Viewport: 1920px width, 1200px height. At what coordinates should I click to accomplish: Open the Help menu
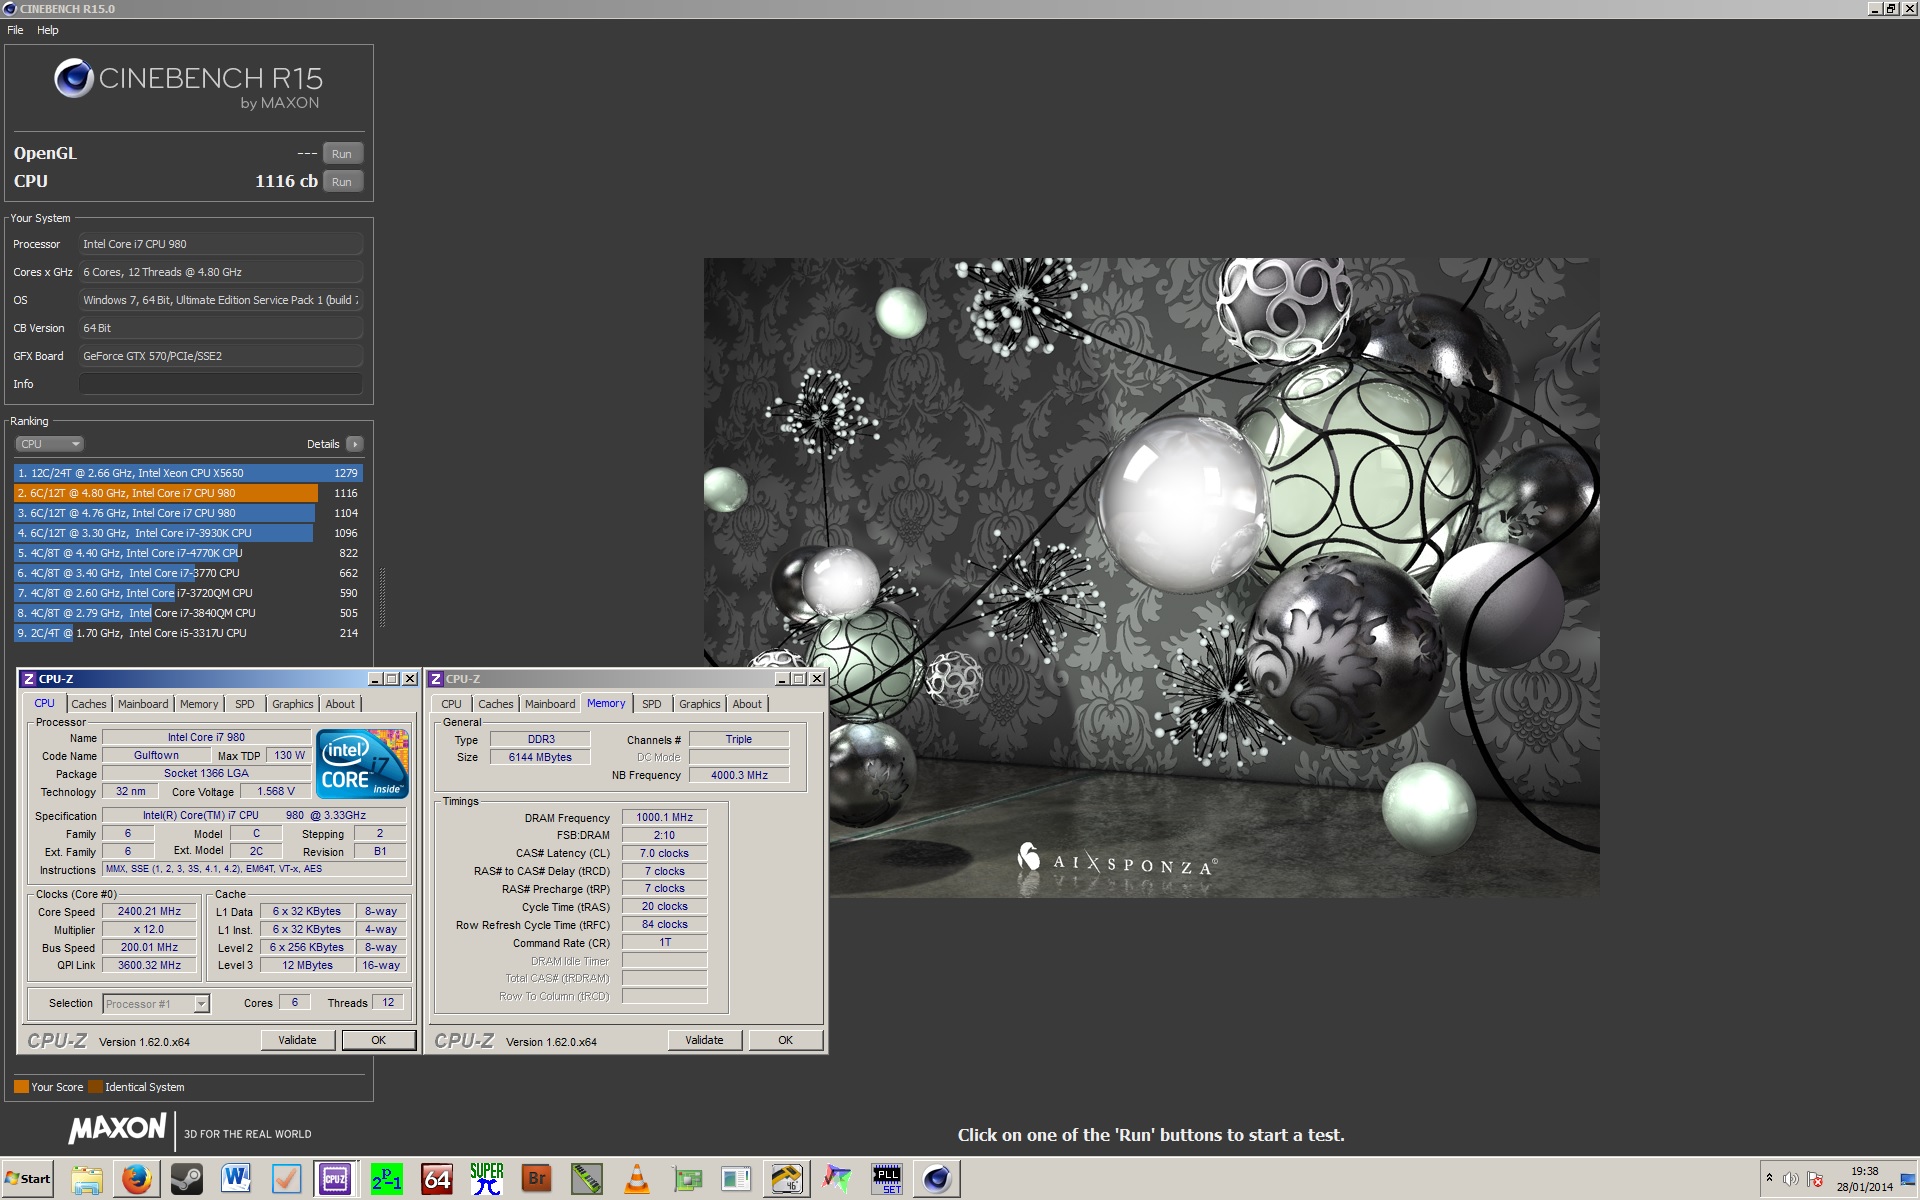(x=48, y=30)
